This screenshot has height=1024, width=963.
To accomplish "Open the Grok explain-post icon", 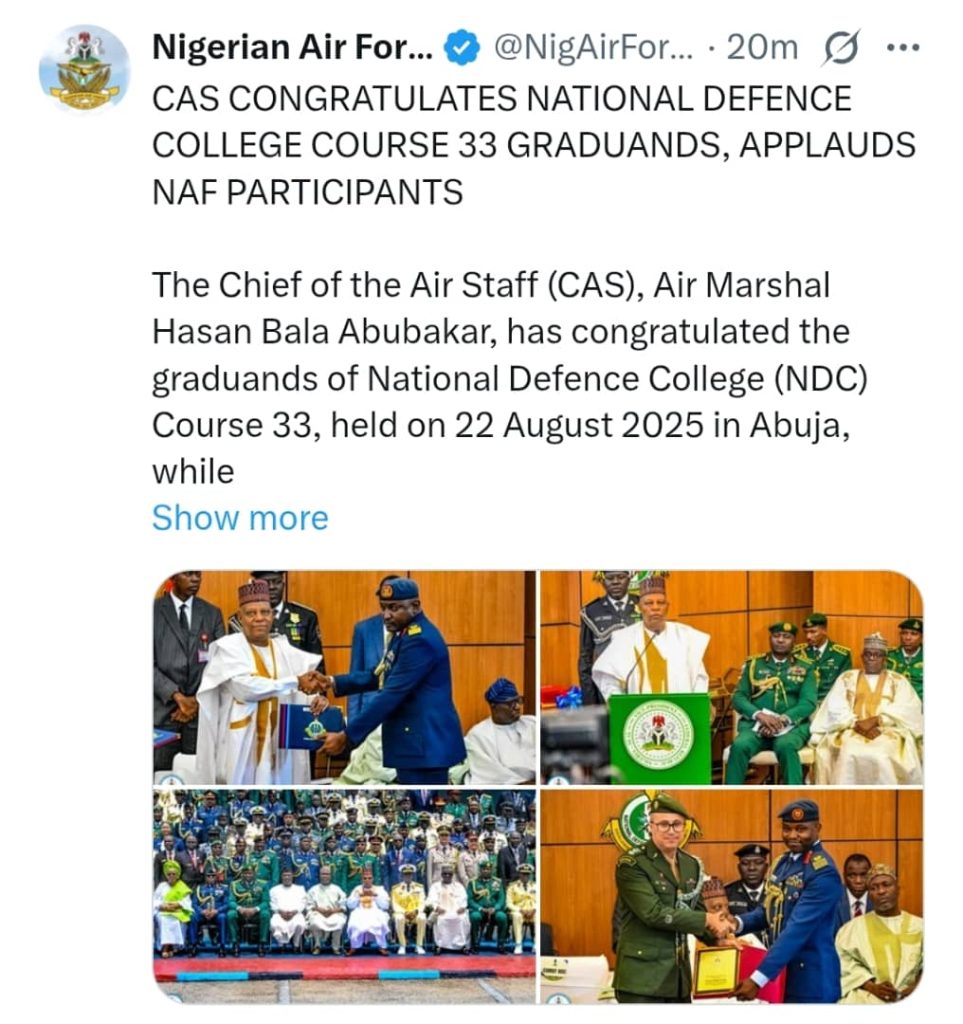I will click(x=841, y=48).
